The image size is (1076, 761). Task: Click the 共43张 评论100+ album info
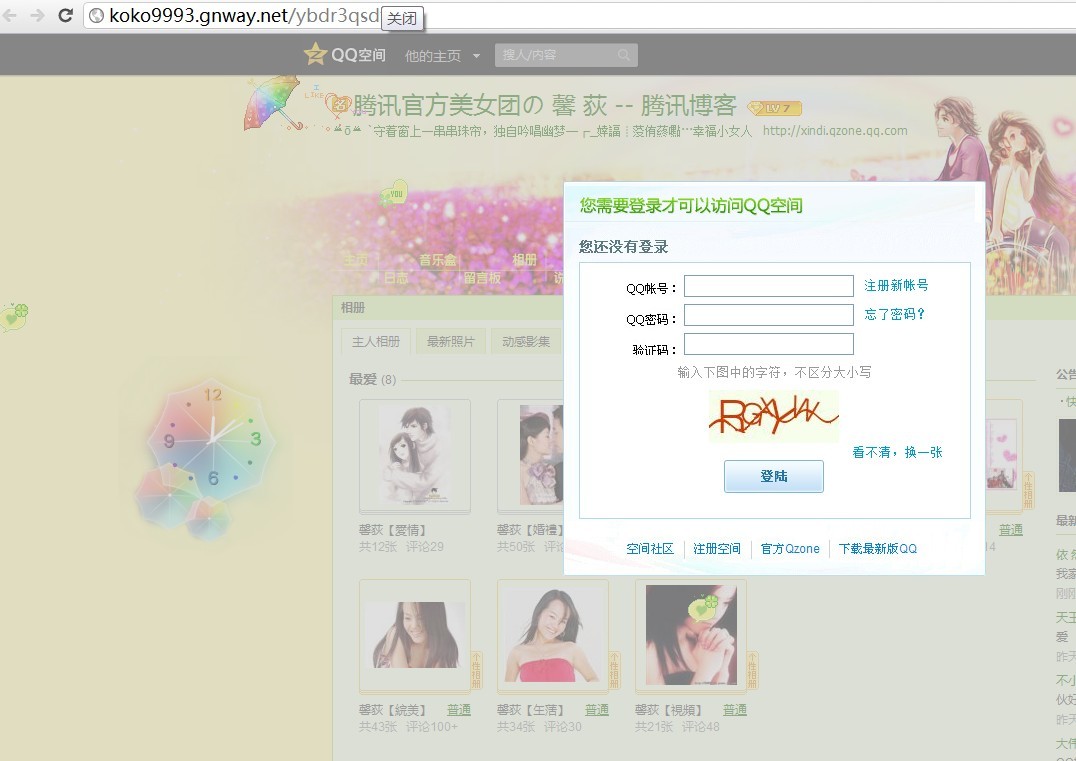408,726
